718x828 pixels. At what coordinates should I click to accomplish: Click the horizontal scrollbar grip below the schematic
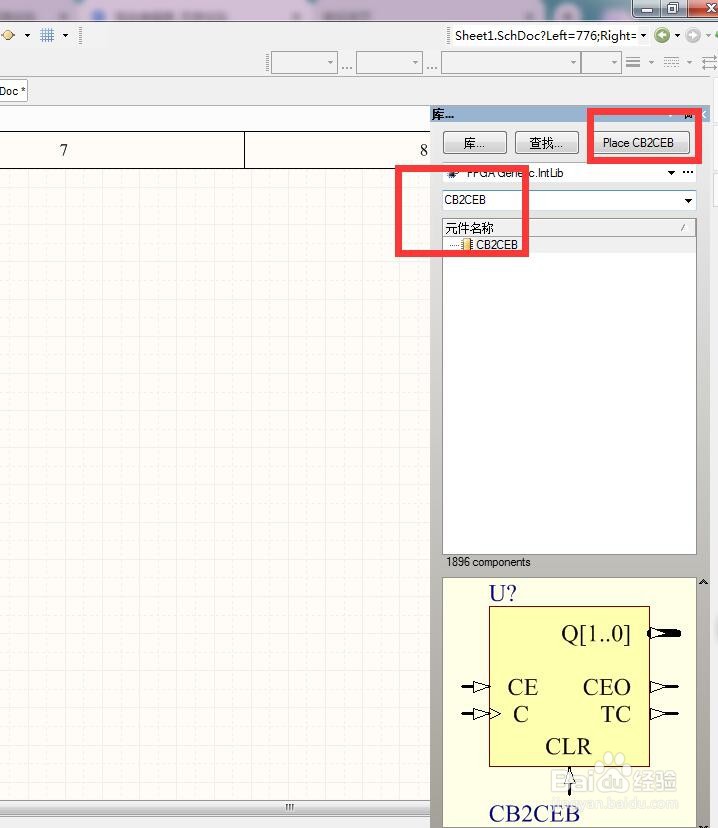pyautogui.click(x=289, y=807)
